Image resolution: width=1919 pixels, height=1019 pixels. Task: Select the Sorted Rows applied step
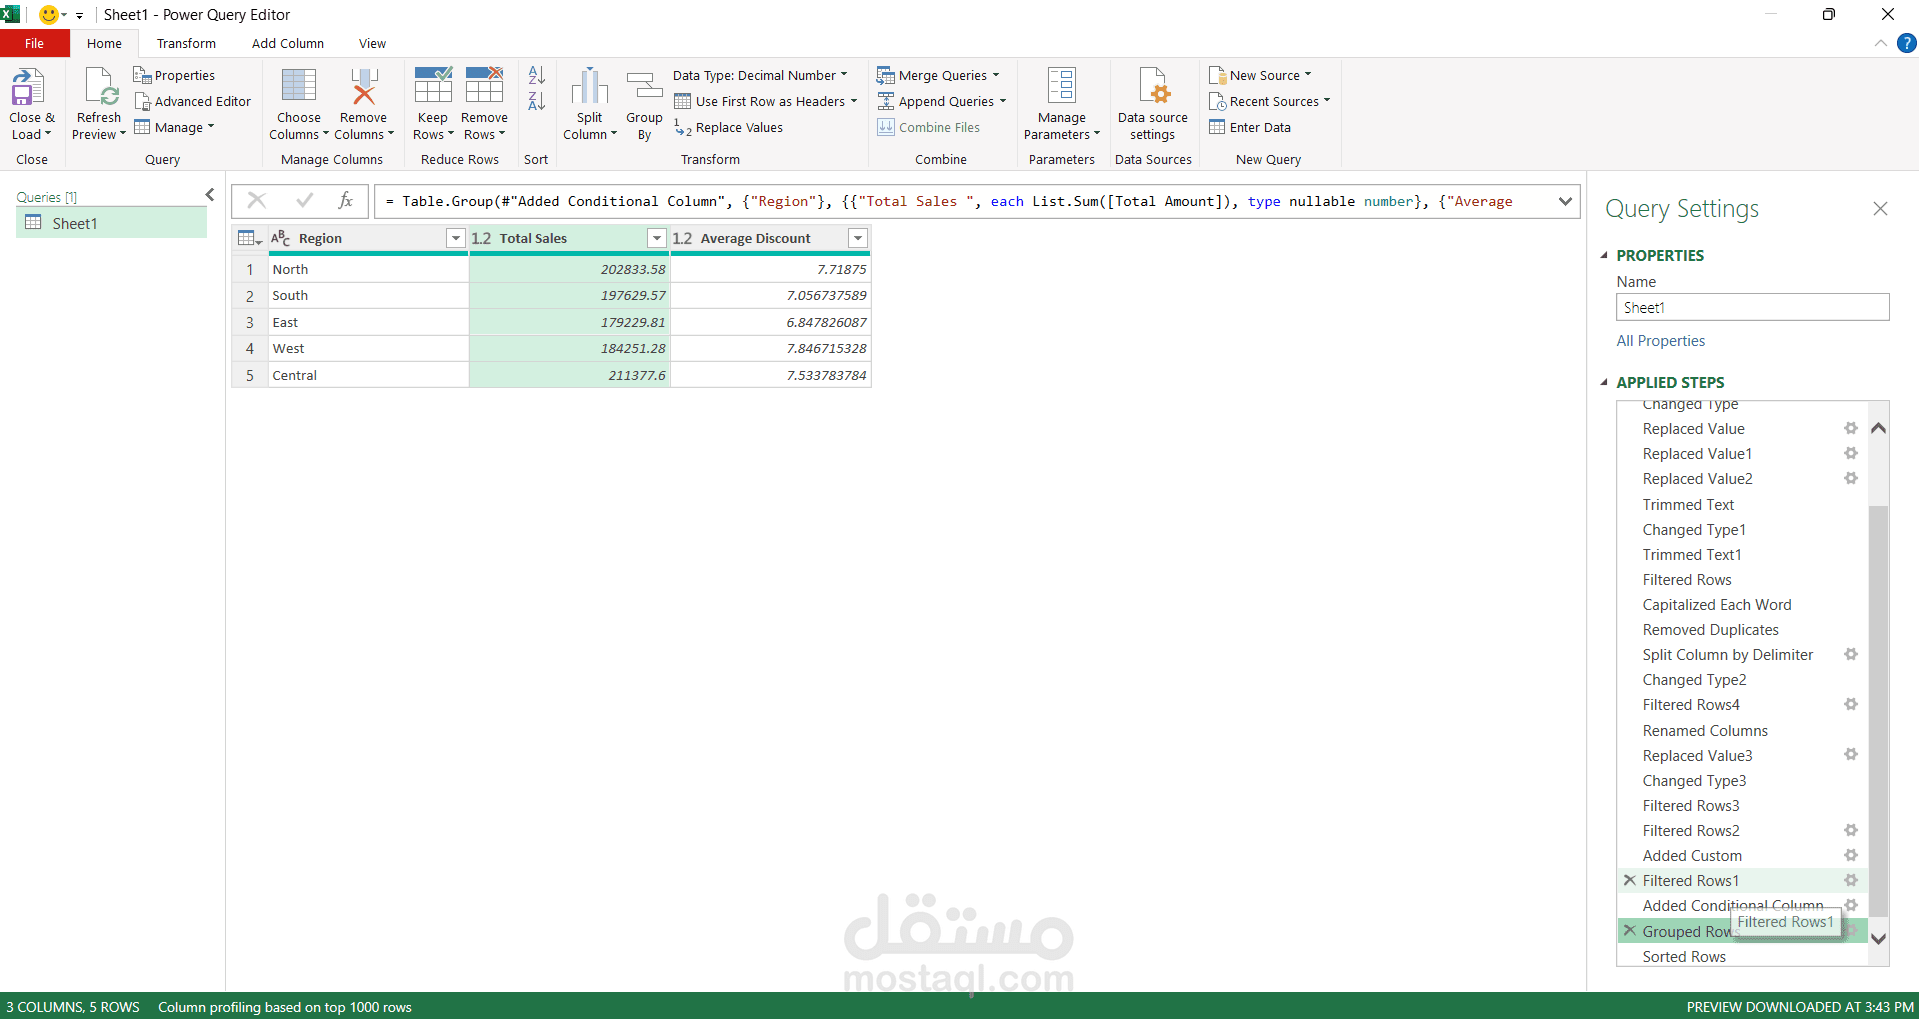pos(1684,956)
